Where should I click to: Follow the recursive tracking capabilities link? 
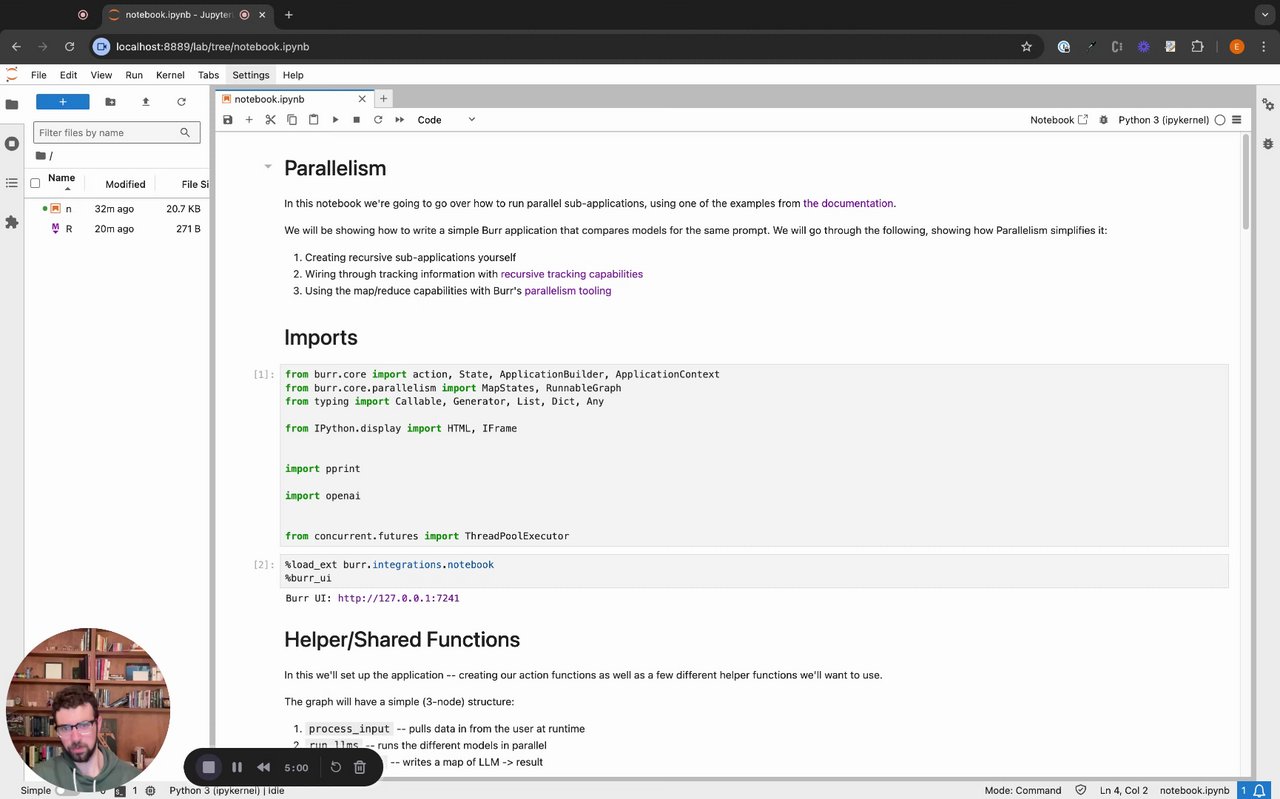571,274
